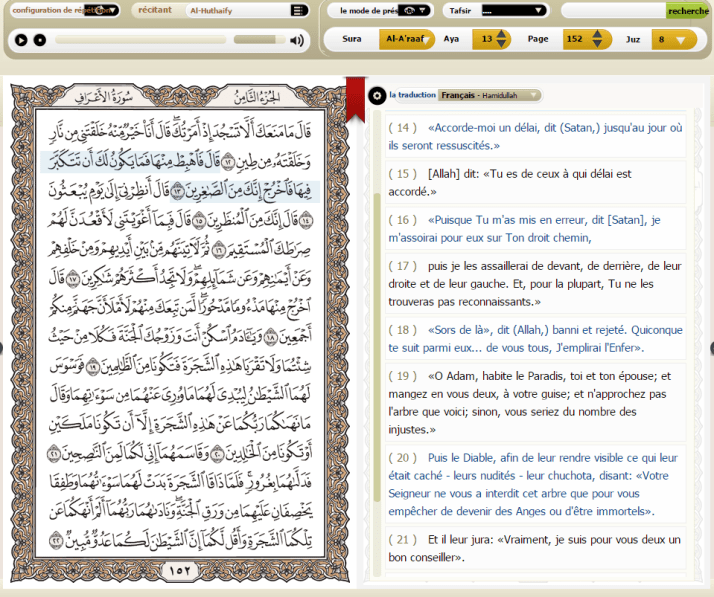Click the Page 152 stepper arrows
The image size is (714, 597).
598,39
